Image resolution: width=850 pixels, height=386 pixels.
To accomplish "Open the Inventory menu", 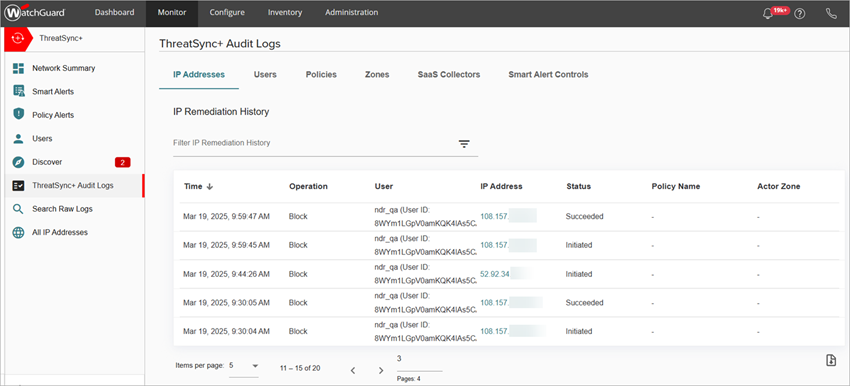I will point(285,12).
